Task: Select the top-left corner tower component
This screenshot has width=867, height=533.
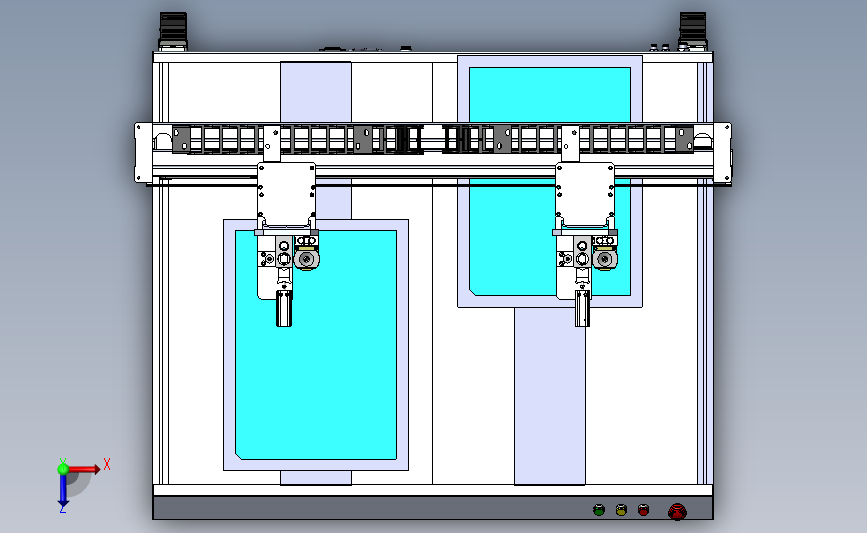Action: pyautogui.click(x=173, y=32)
